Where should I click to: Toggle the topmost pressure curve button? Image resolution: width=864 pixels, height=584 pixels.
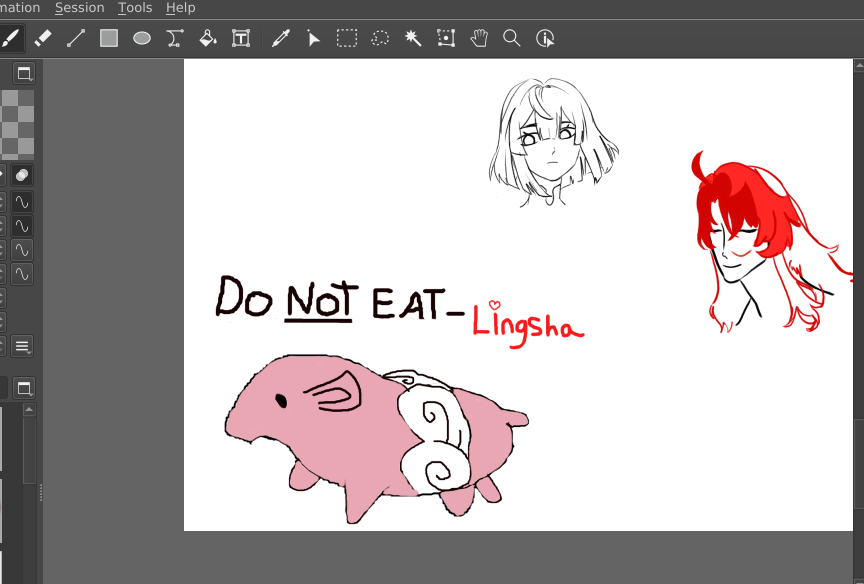click(22, 202)
